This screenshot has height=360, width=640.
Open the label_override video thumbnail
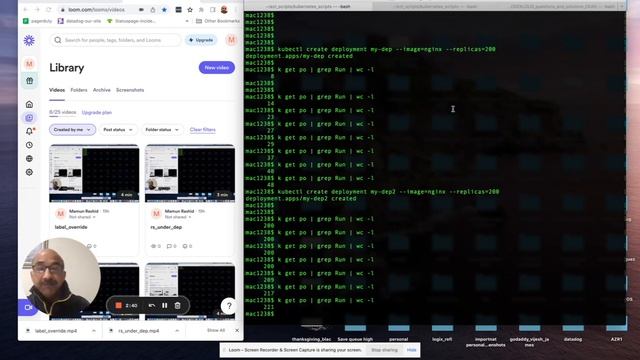[94, 173]
